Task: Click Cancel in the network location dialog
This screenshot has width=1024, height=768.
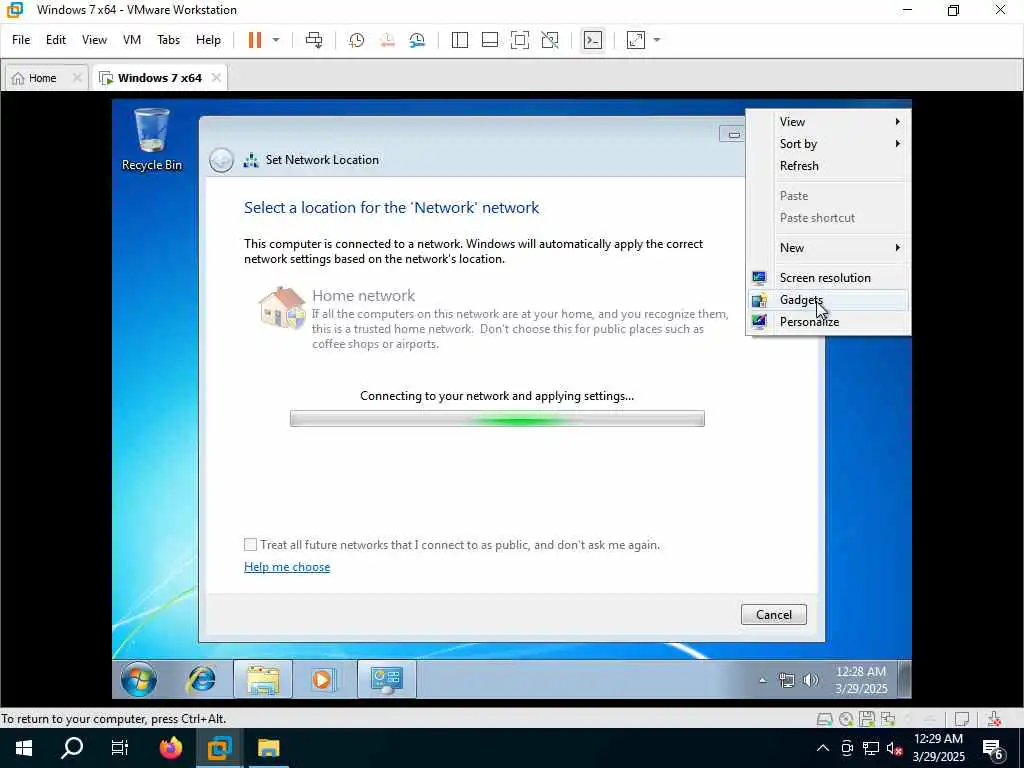Action: pos(773,615)
